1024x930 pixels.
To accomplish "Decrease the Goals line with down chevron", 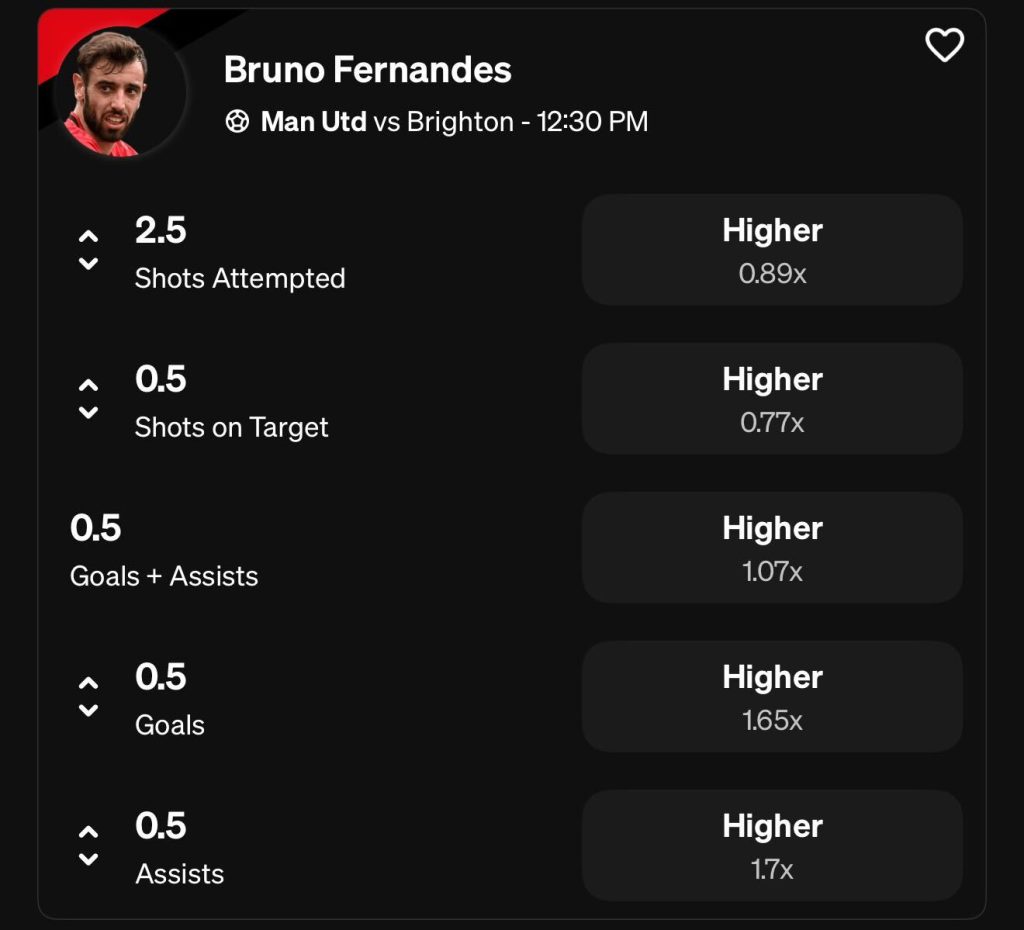I will click(88, 710).
